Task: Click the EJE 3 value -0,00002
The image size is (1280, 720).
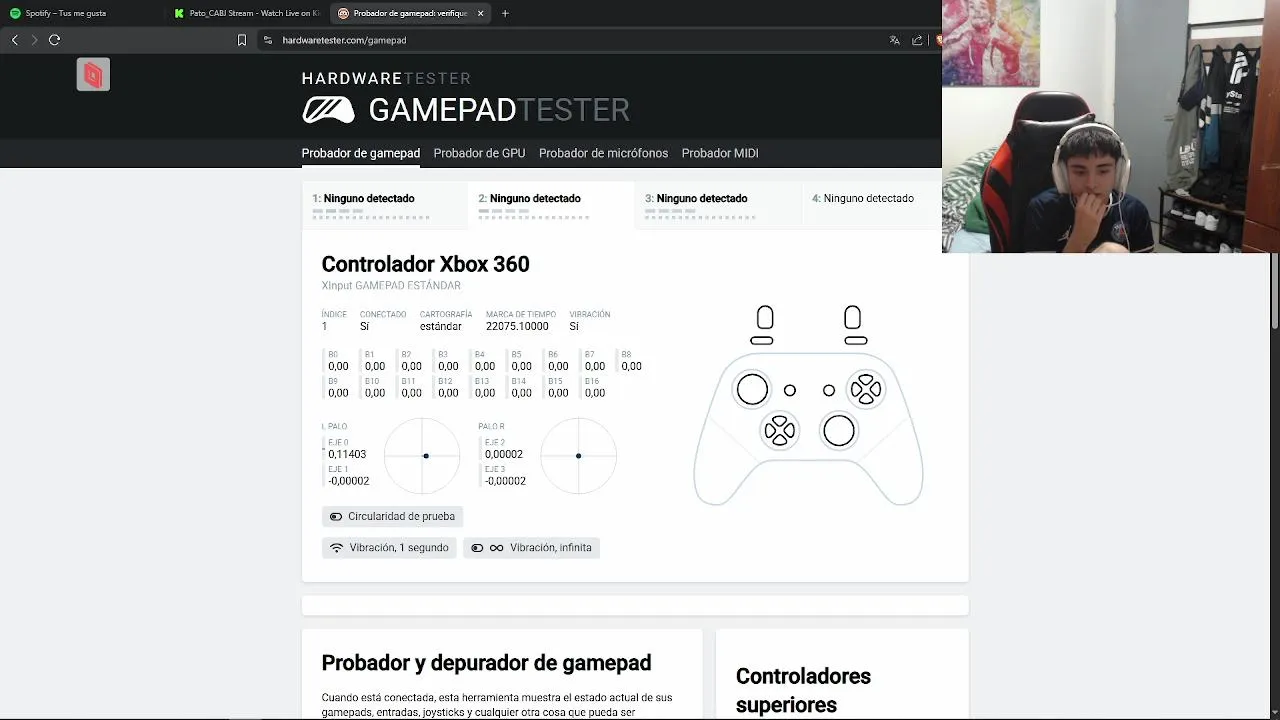Action: [x=506, y=481]
